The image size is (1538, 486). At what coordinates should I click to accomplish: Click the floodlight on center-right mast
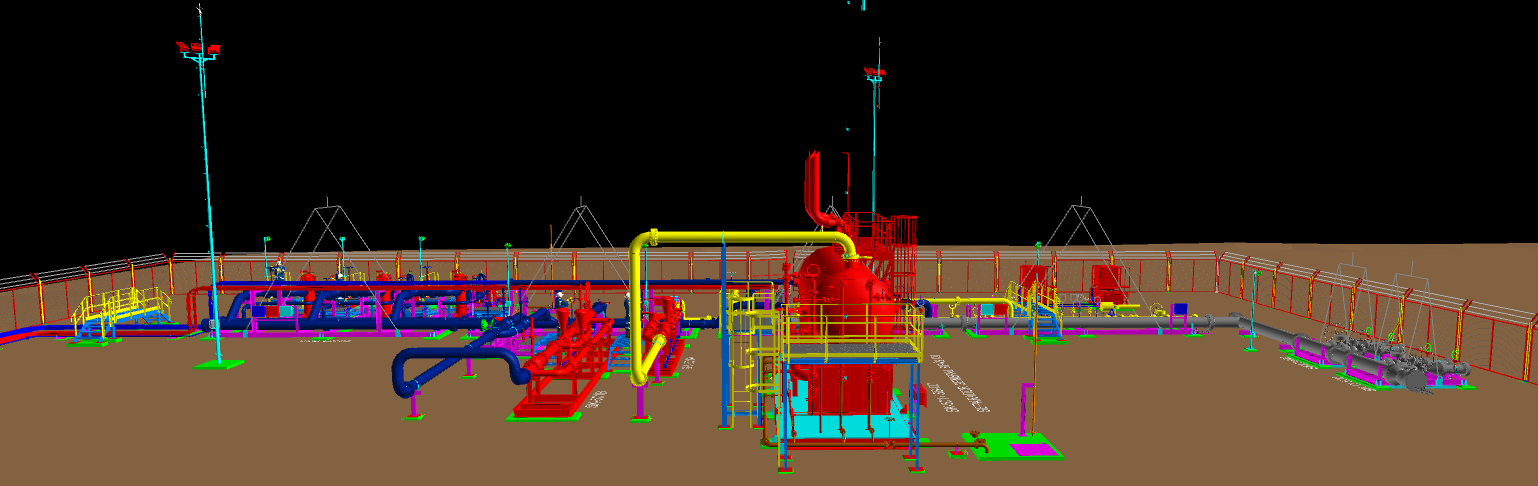click(x=875, y=72)
